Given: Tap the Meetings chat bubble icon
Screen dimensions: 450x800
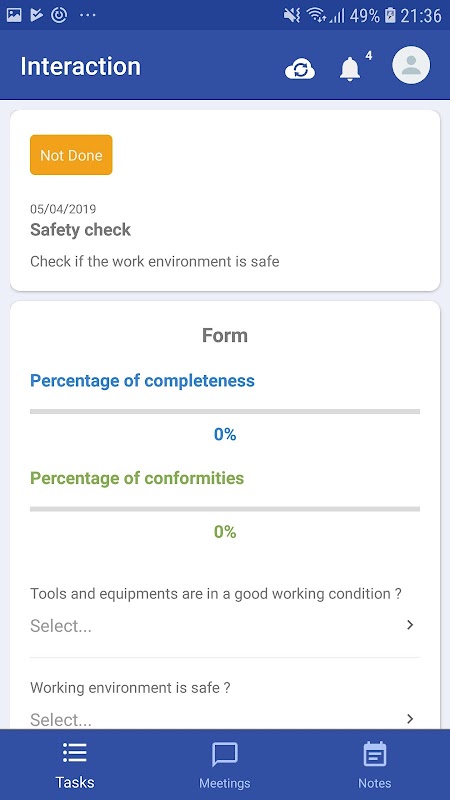Looking at the screenshot, I should click(x=224, y=754).
